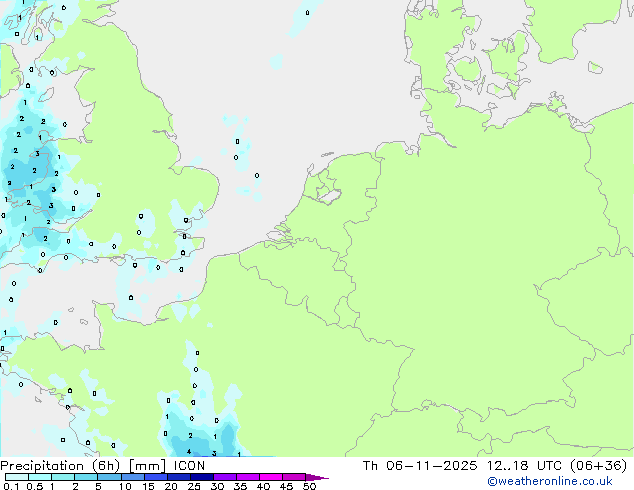This screenshot has height=490, width=634.
Task: Click the 0.5–1 mm legend color swatch
Action: tap(40, 477)
